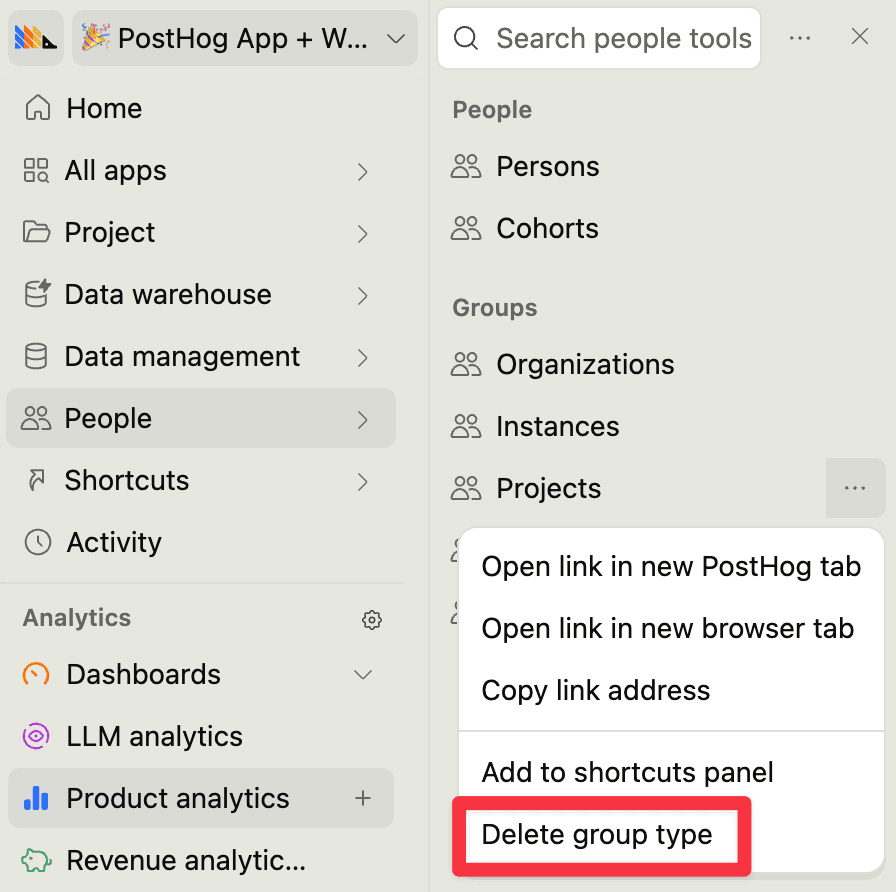The image size is (896, 892).
Task: Click the PostHog logo icon
Action: [34, 36]
